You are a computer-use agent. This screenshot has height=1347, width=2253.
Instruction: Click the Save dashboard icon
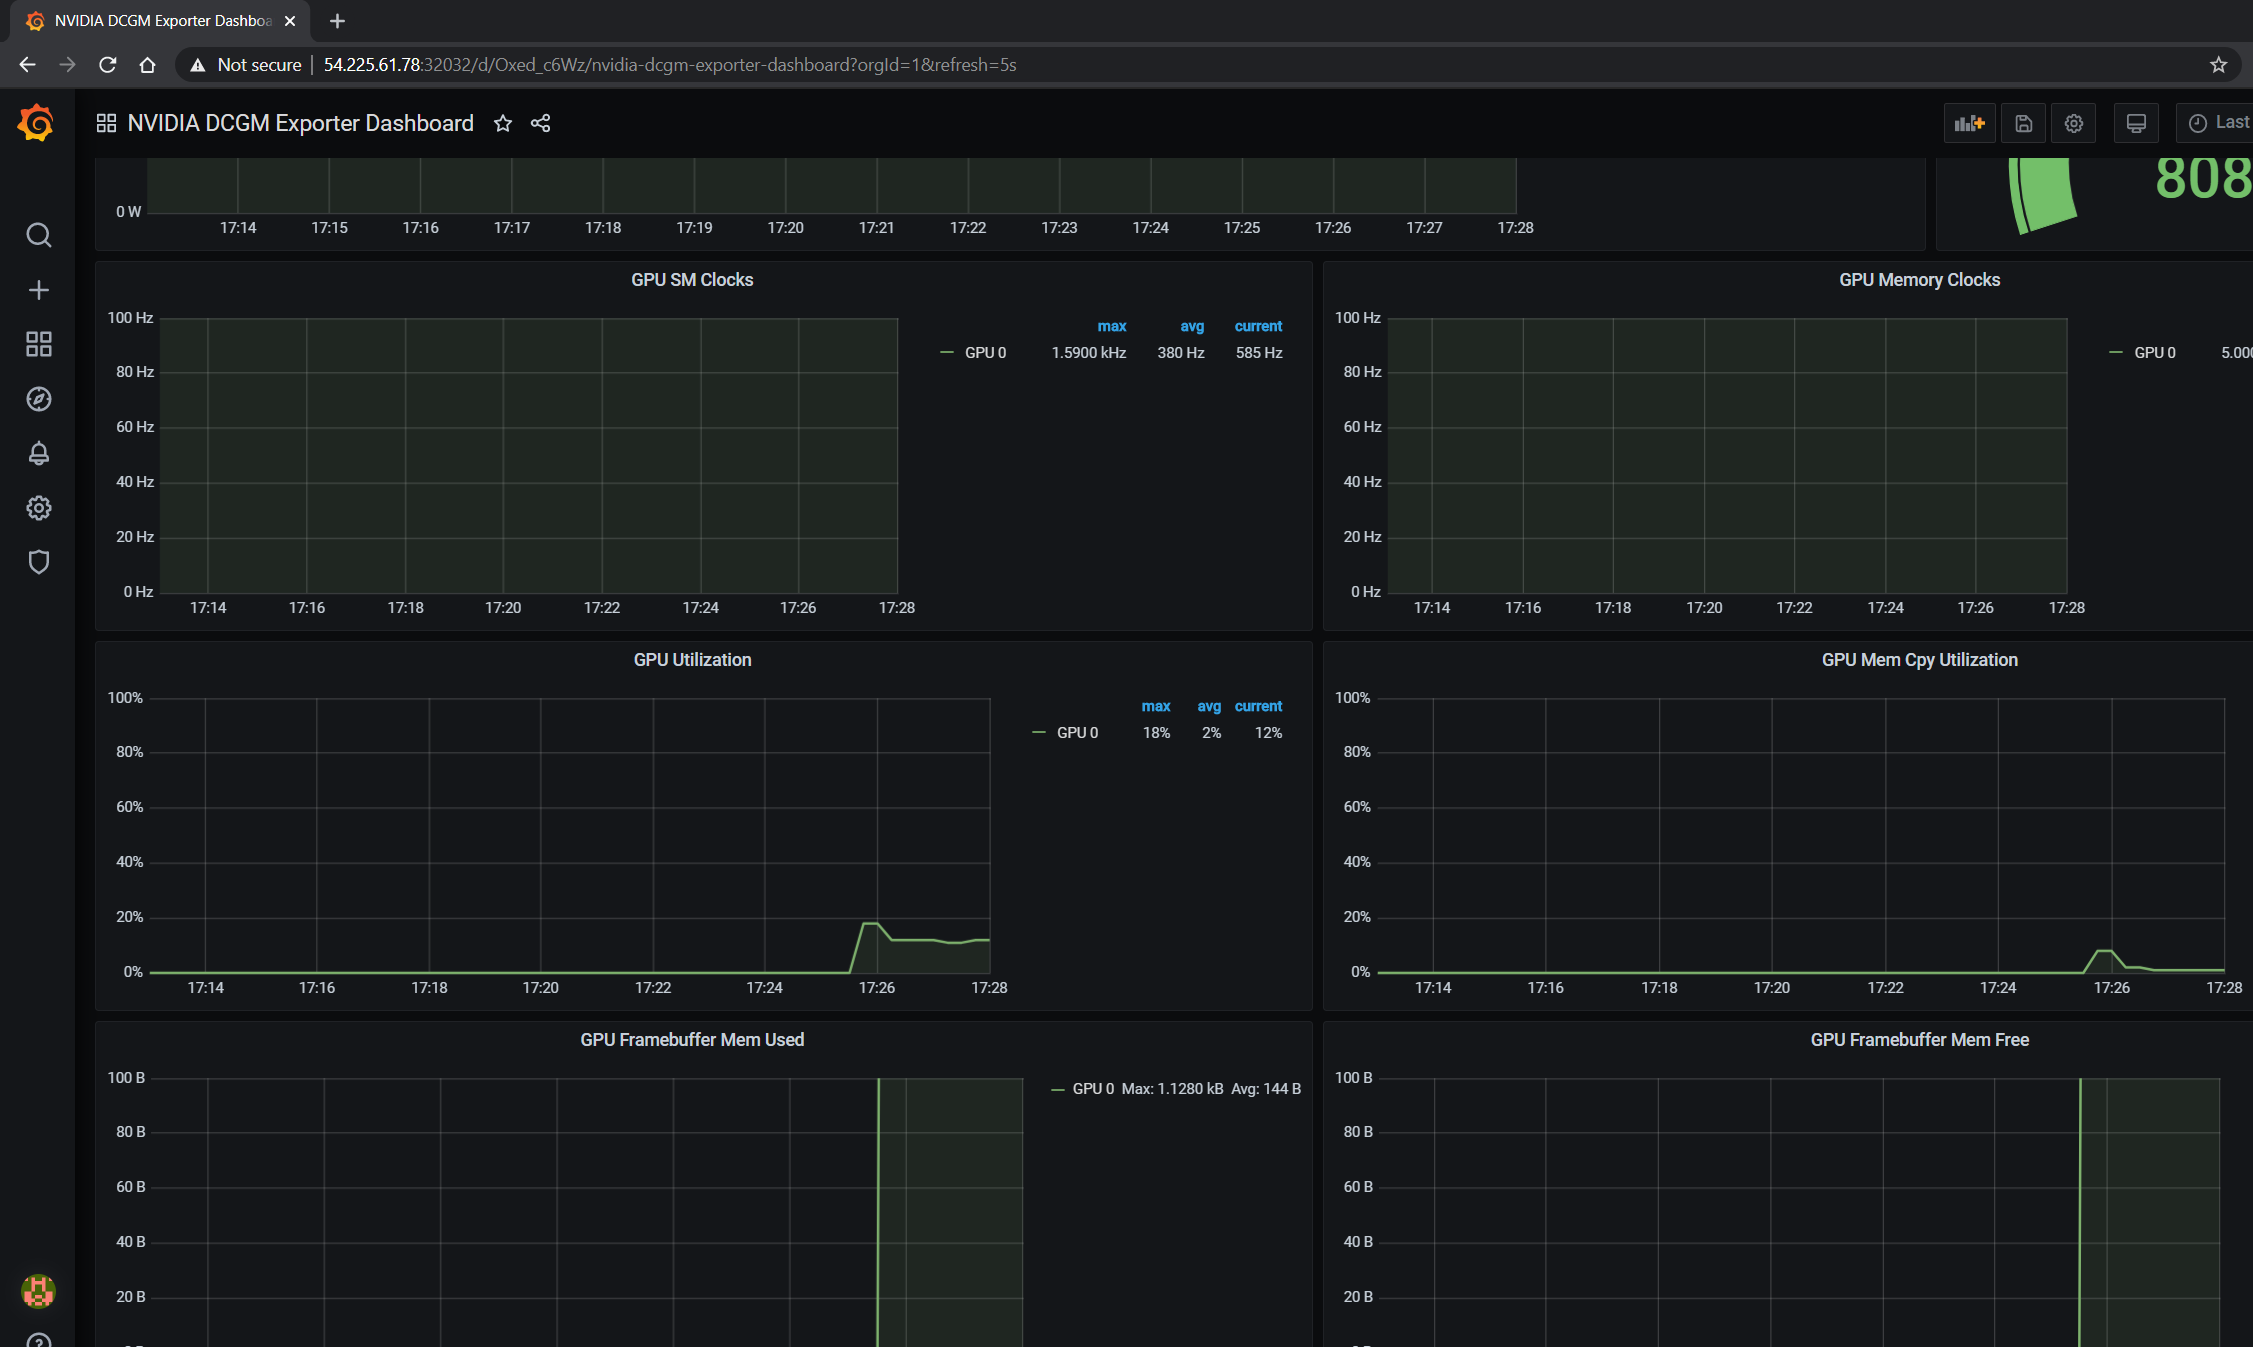point(2023,123)
